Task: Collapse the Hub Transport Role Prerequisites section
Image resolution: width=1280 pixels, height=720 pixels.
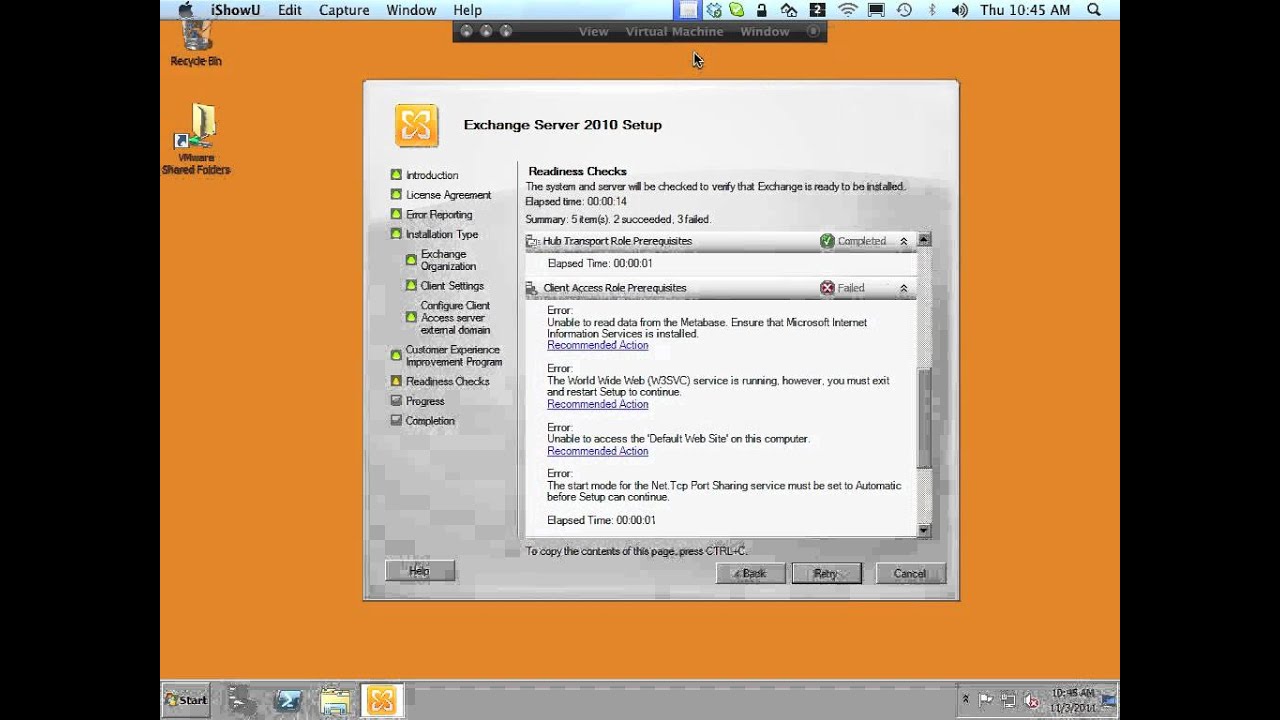Action: pos(904,241)
